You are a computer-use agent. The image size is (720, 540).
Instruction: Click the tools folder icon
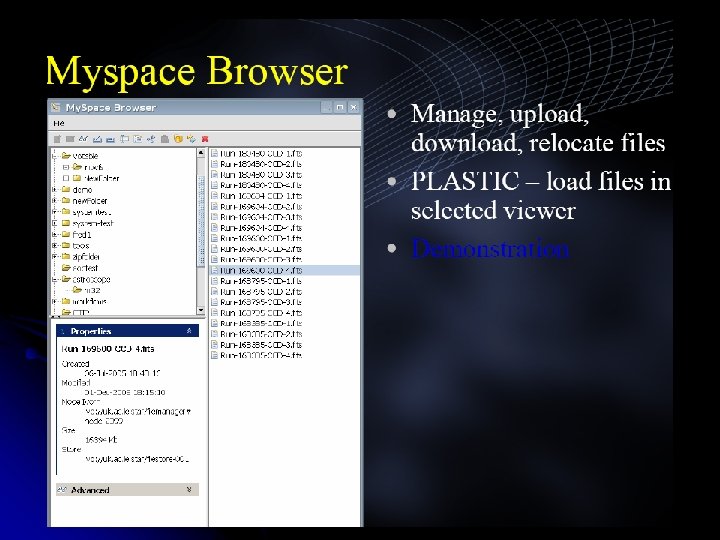[x=66, y=245]
